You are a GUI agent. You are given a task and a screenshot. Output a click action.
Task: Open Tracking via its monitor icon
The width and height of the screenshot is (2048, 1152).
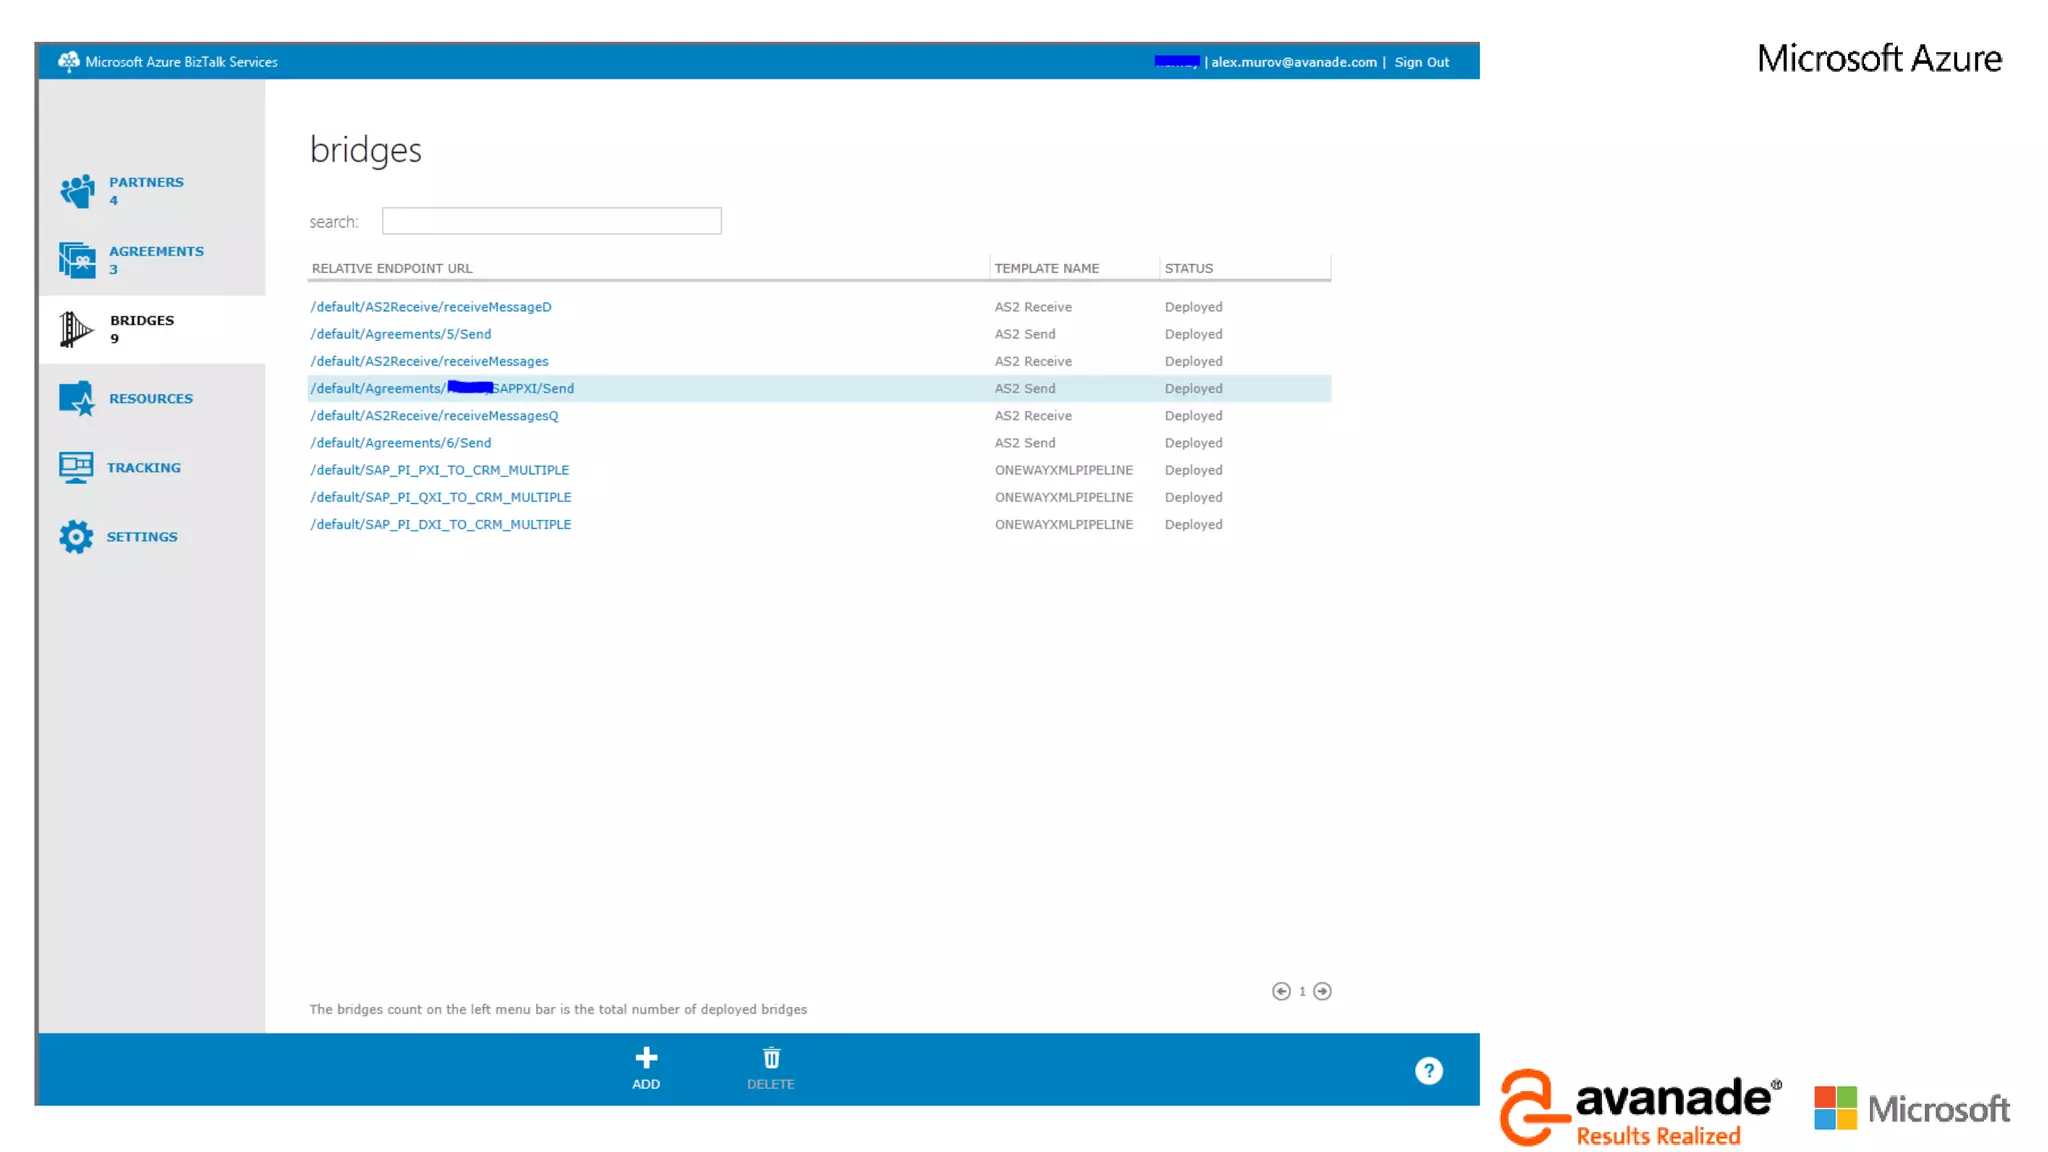tap(76, 467)
